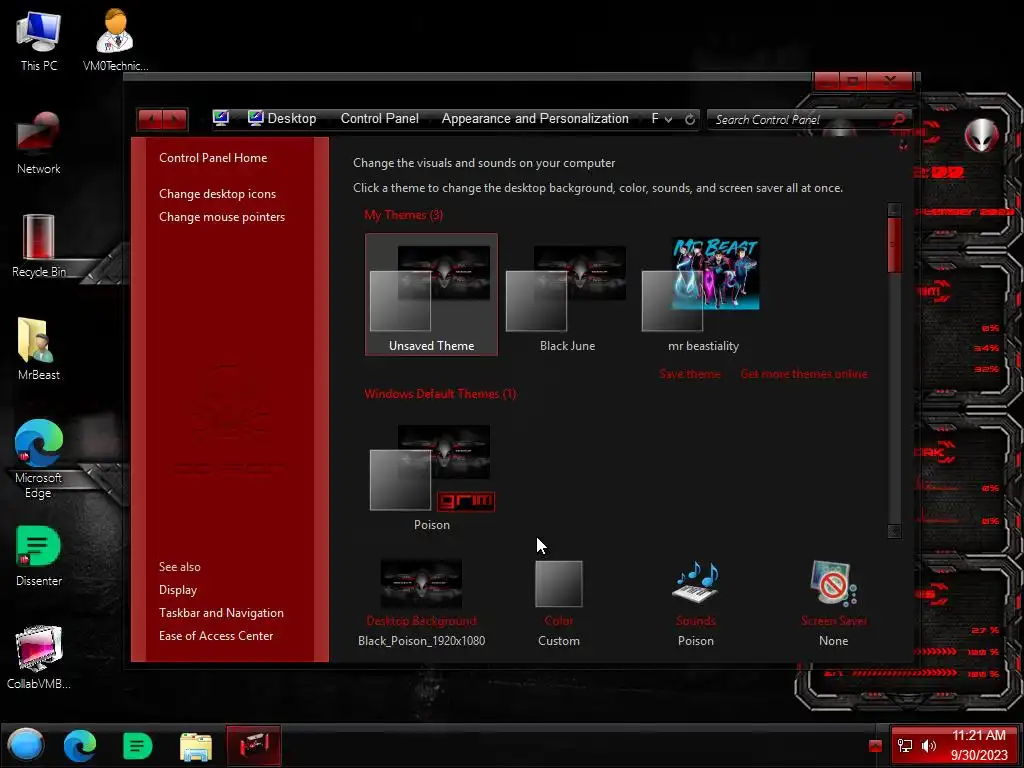
Task: Click the Alienware head gadget icon
Action: coord(982,135)
